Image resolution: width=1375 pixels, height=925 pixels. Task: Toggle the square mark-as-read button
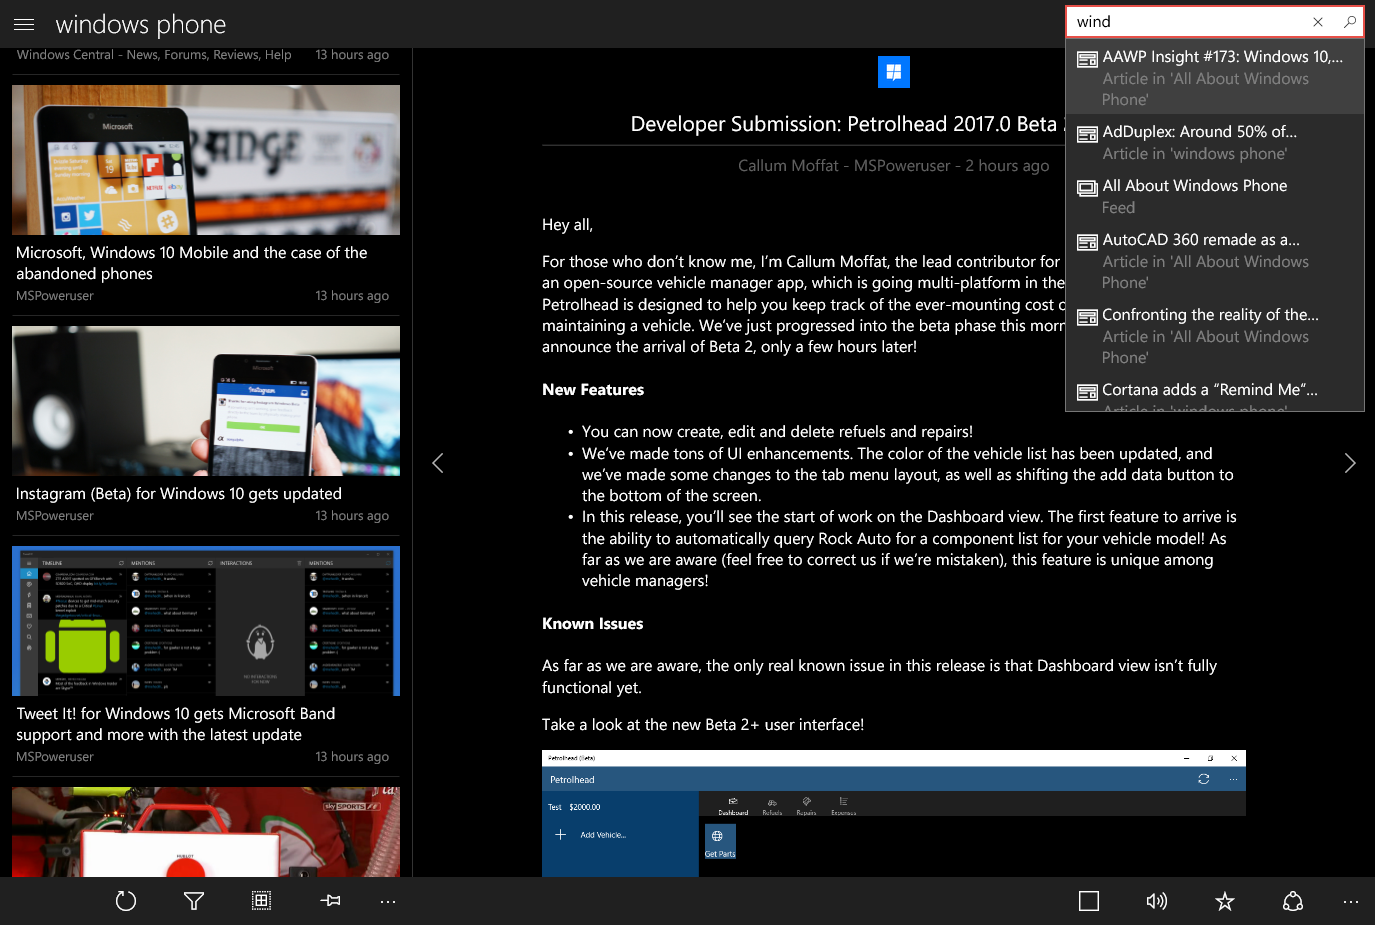[x=1089, y=901]
